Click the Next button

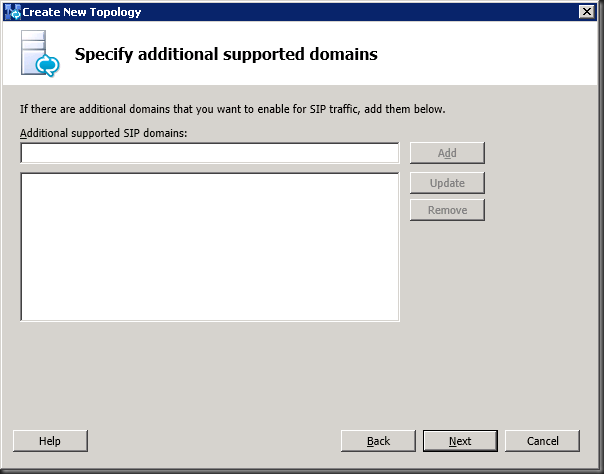click(460, 441)
